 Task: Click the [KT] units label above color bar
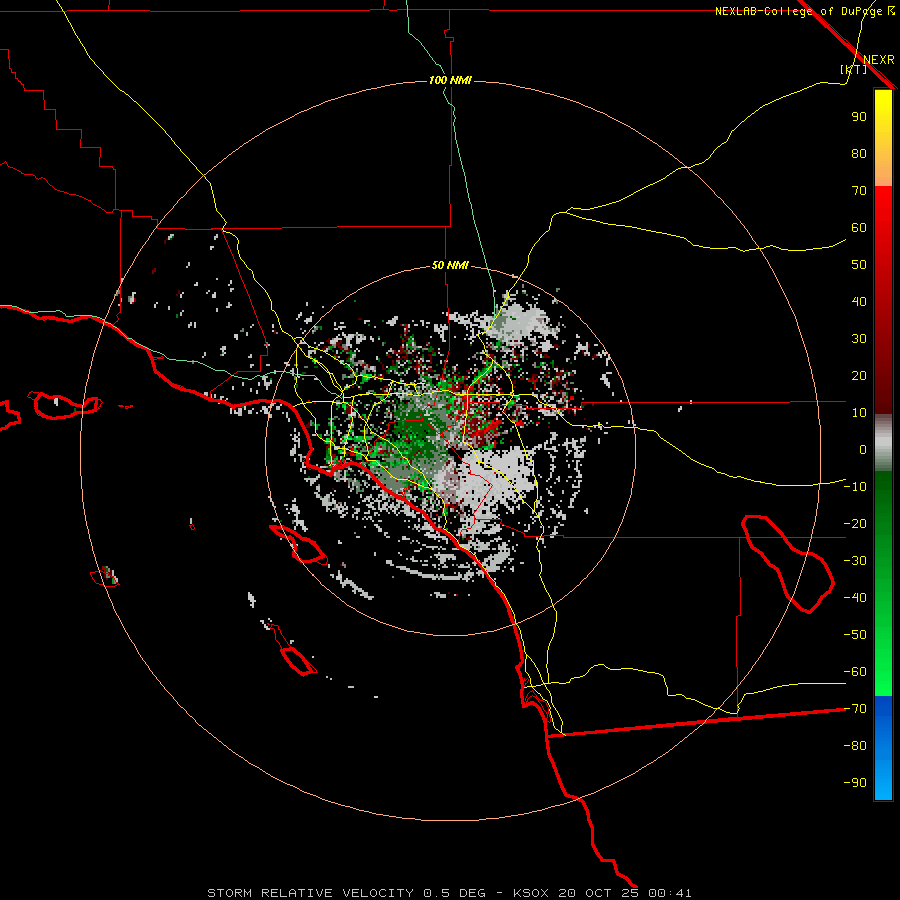coord(854,69)
